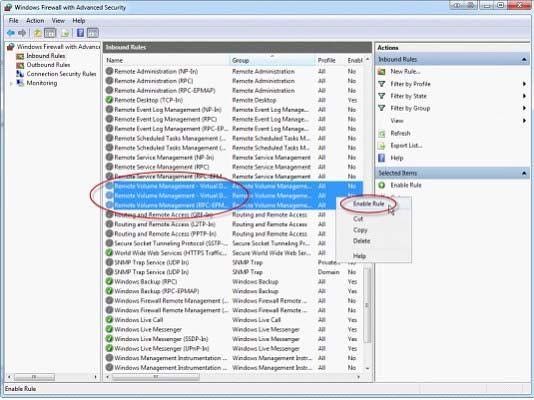Screen dimensions: 534x400
Task: Collapse the Selected Items section
Action: coord(524,174)
